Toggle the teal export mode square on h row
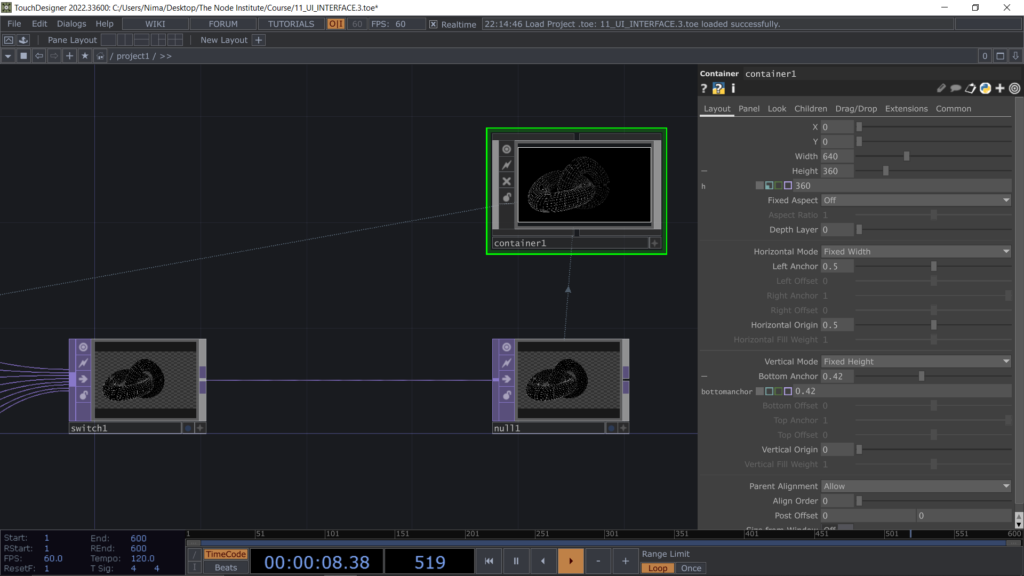 point(769,185)
